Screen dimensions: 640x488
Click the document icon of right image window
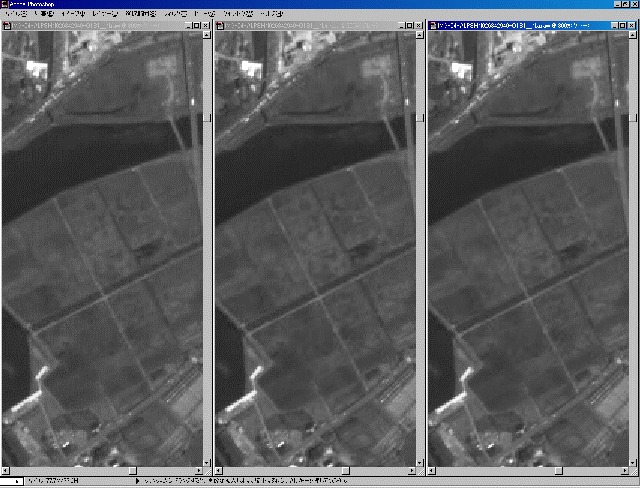tap(433, 26)
